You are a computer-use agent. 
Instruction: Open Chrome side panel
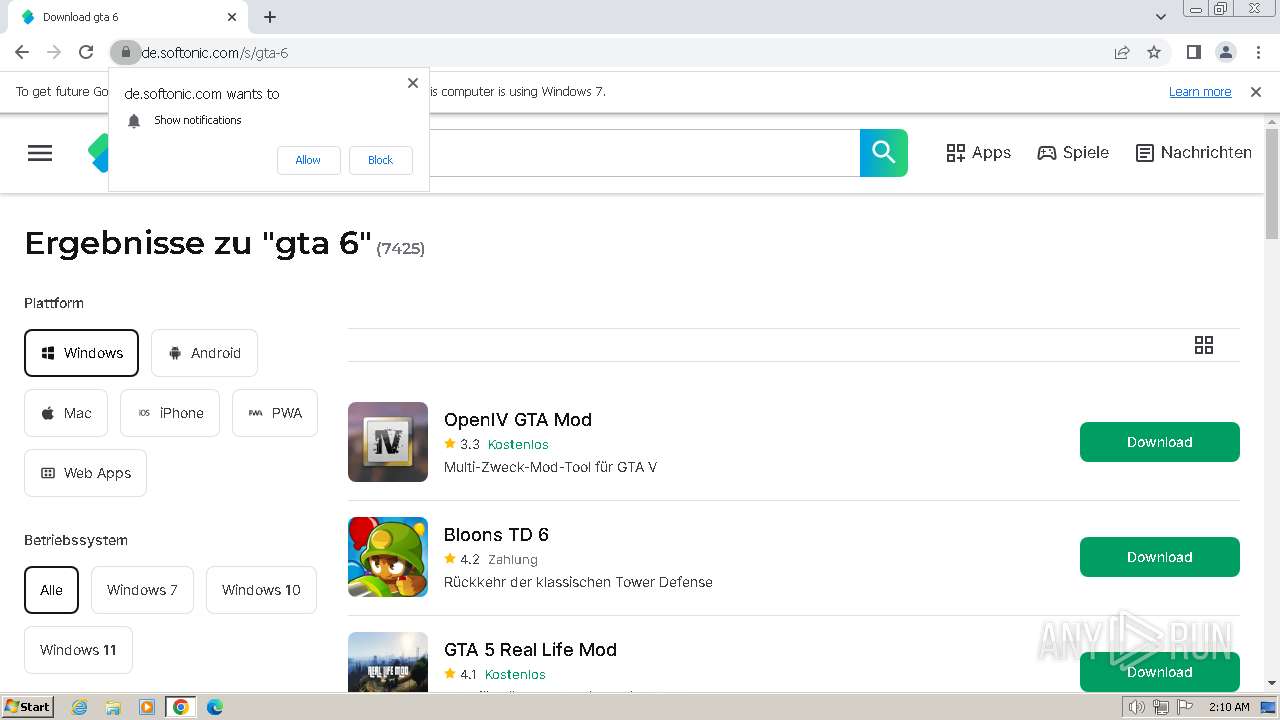click(1193, 52)
